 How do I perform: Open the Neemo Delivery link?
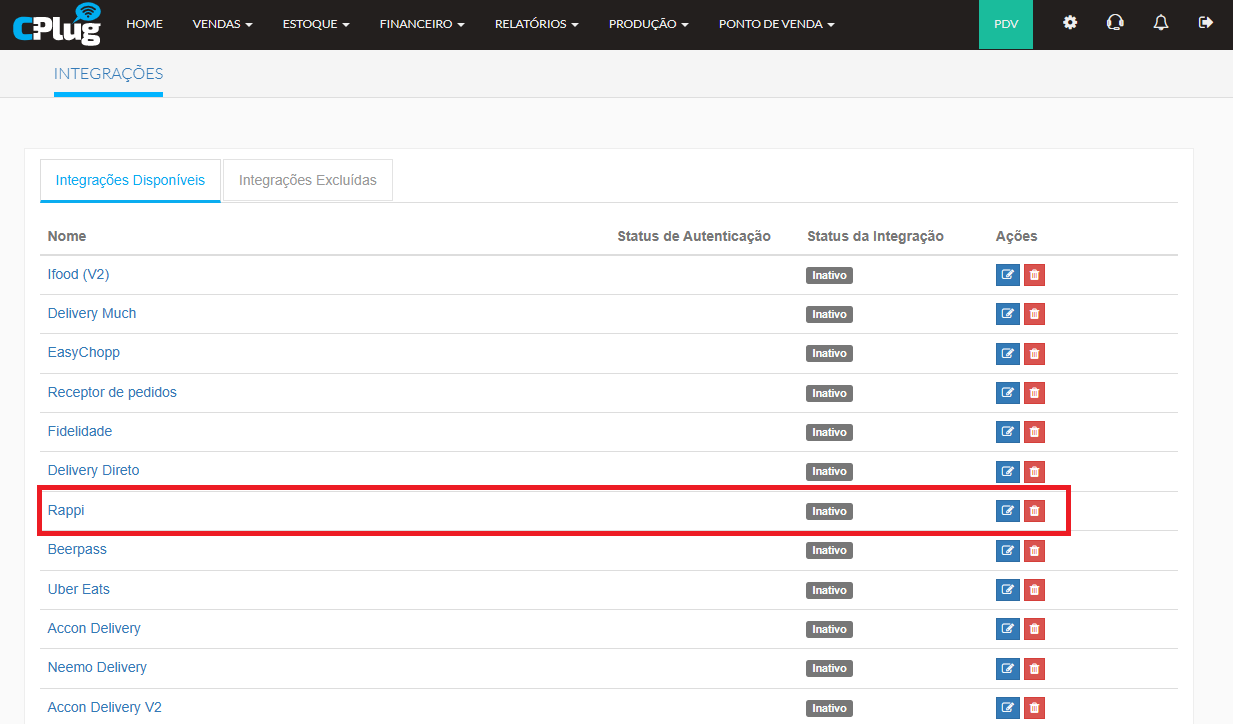97,667
